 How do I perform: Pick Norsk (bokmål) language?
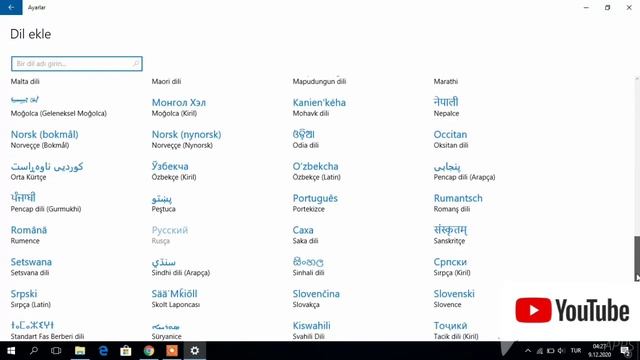coord(44,139)
